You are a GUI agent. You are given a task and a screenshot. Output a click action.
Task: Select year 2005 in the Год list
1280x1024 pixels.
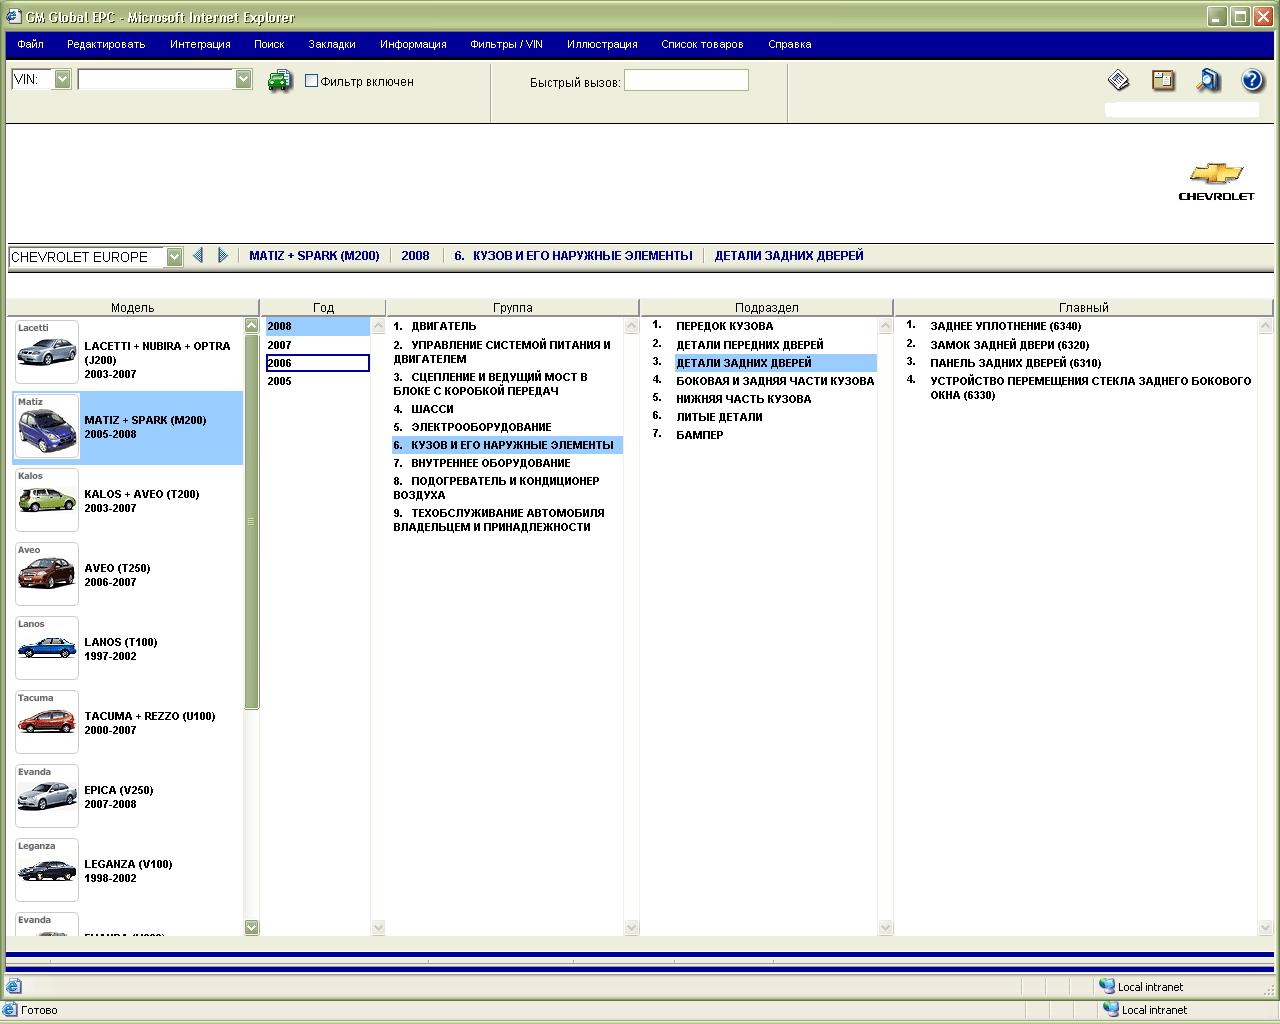click(317, 381)
